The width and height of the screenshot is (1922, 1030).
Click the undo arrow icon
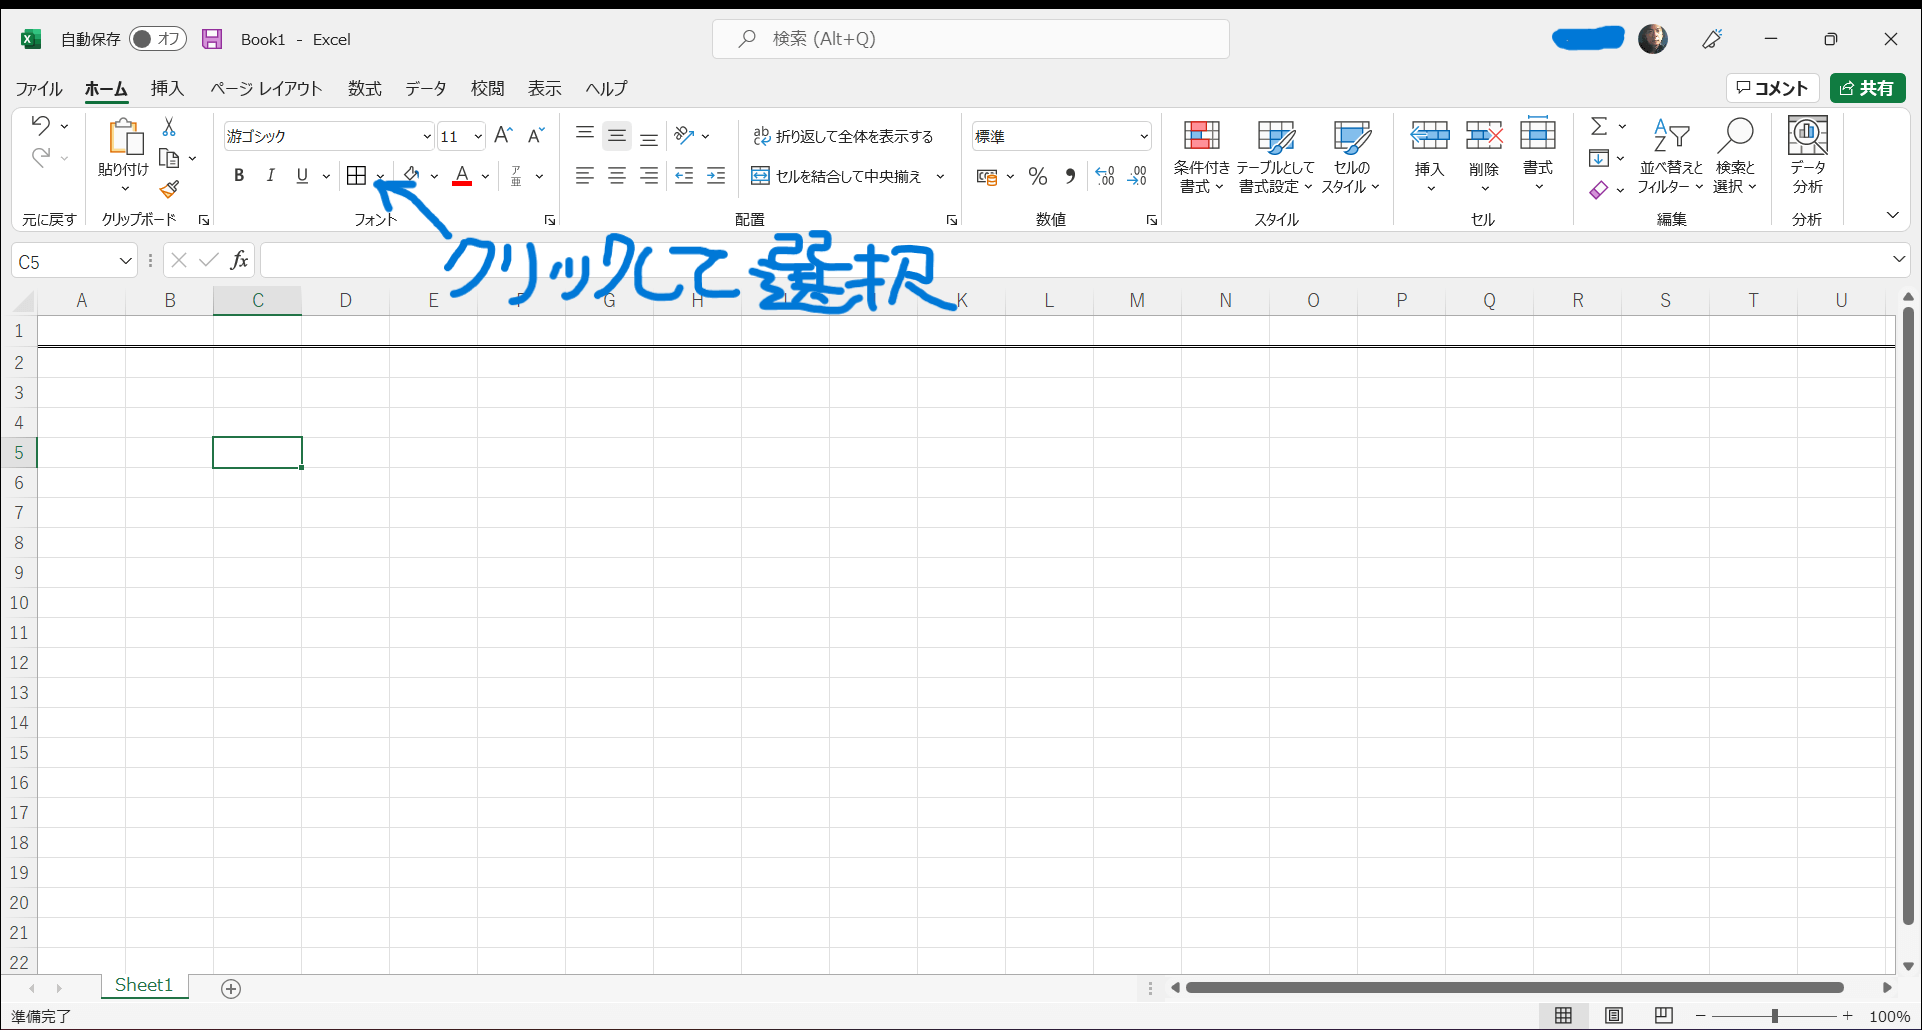click(x=40, y=126)
